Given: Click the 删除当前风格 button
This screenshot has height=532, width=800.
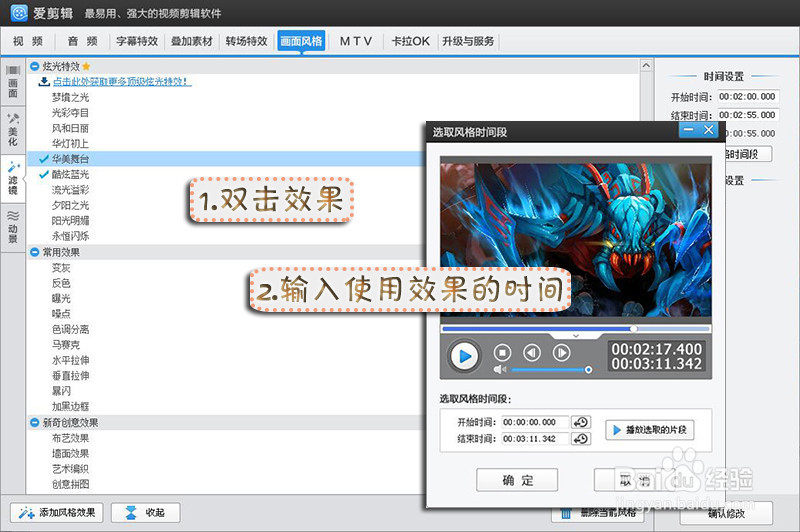Looking at the screenshot, I should coord(597,513).
